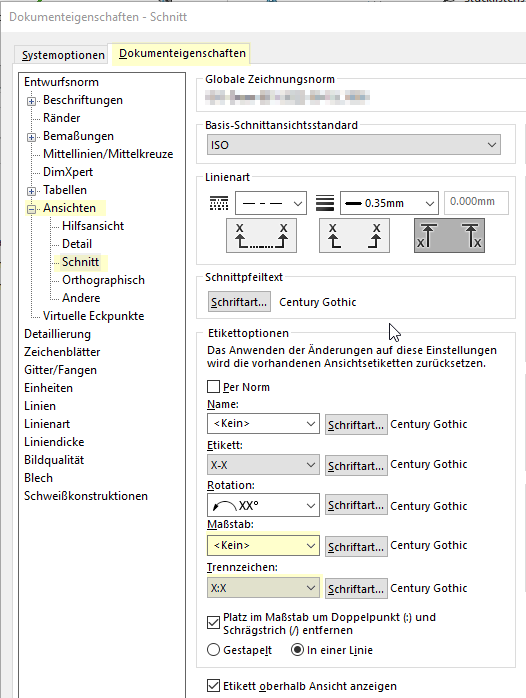Click Schriftart button next to Trennzeichen
The width and height of the screenshot is (526, 698).
coord(356,588)
